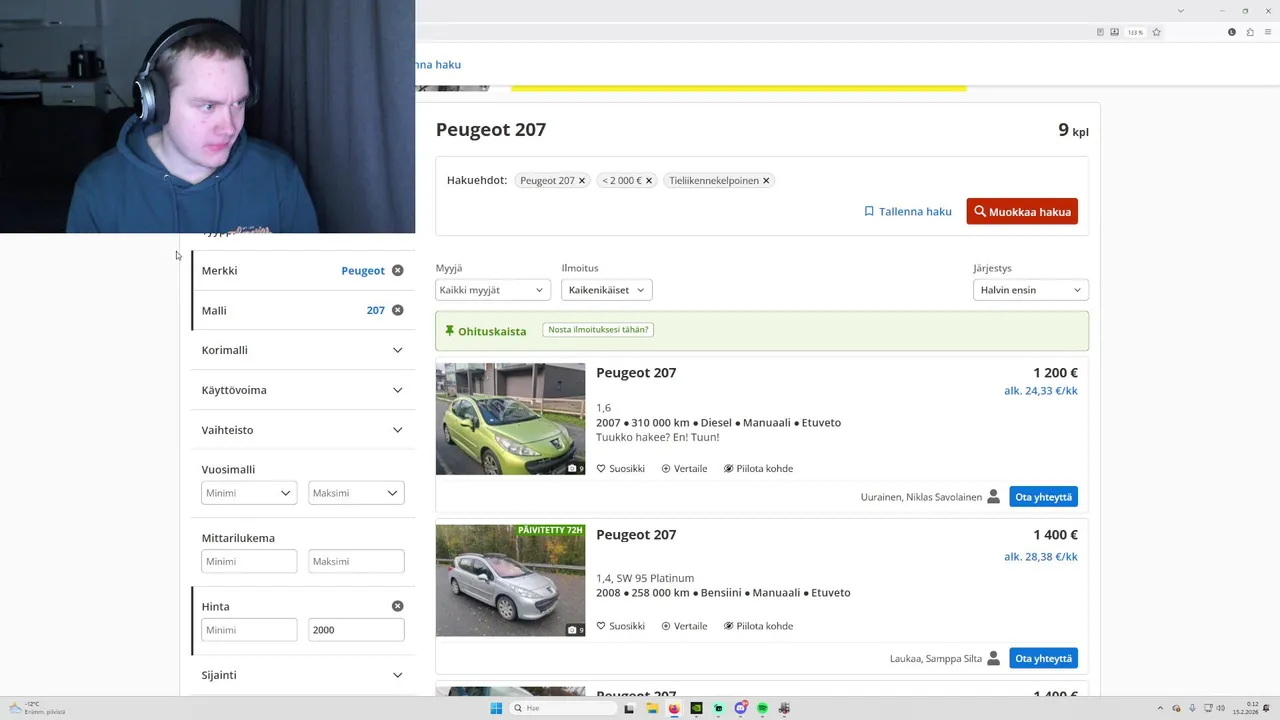Open Spotify from the taskbar
Screen dimensions: 1280x720
(762, 708)
